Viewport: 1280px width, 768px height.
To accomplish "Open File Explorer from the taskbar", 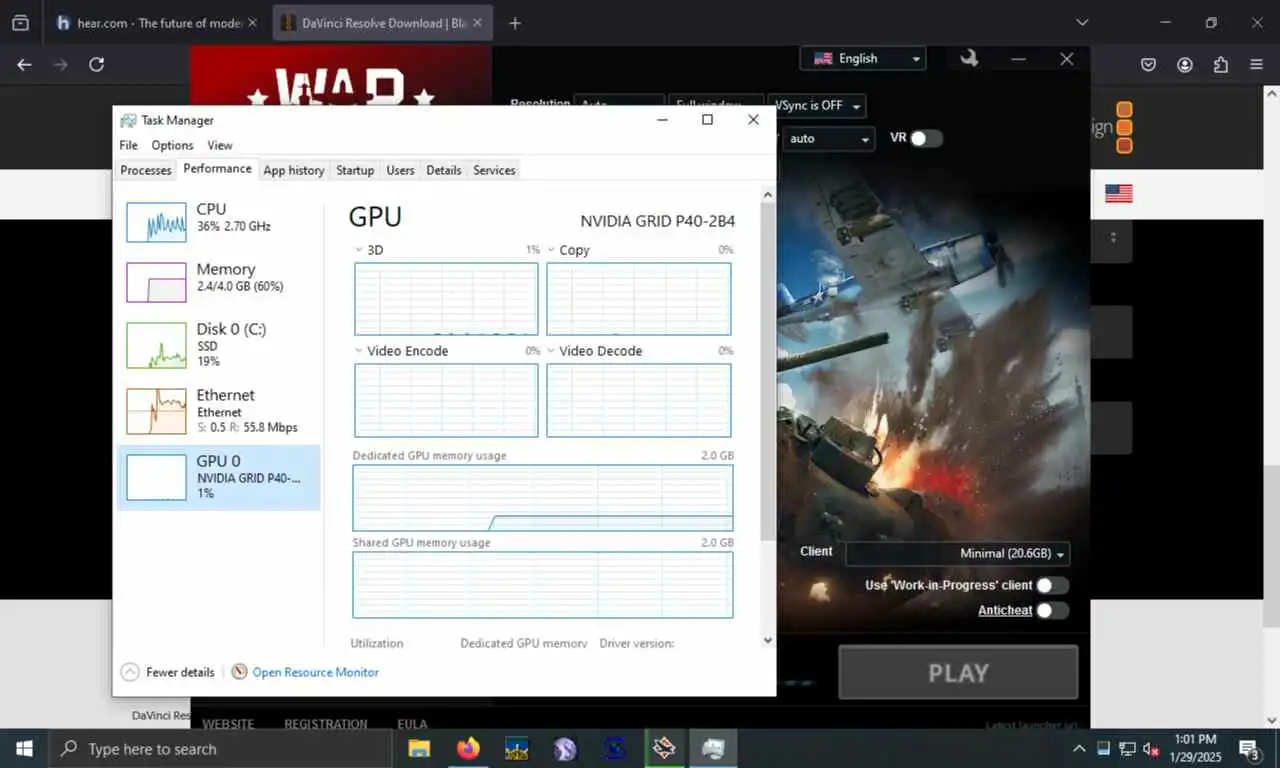I will [418, 748].
